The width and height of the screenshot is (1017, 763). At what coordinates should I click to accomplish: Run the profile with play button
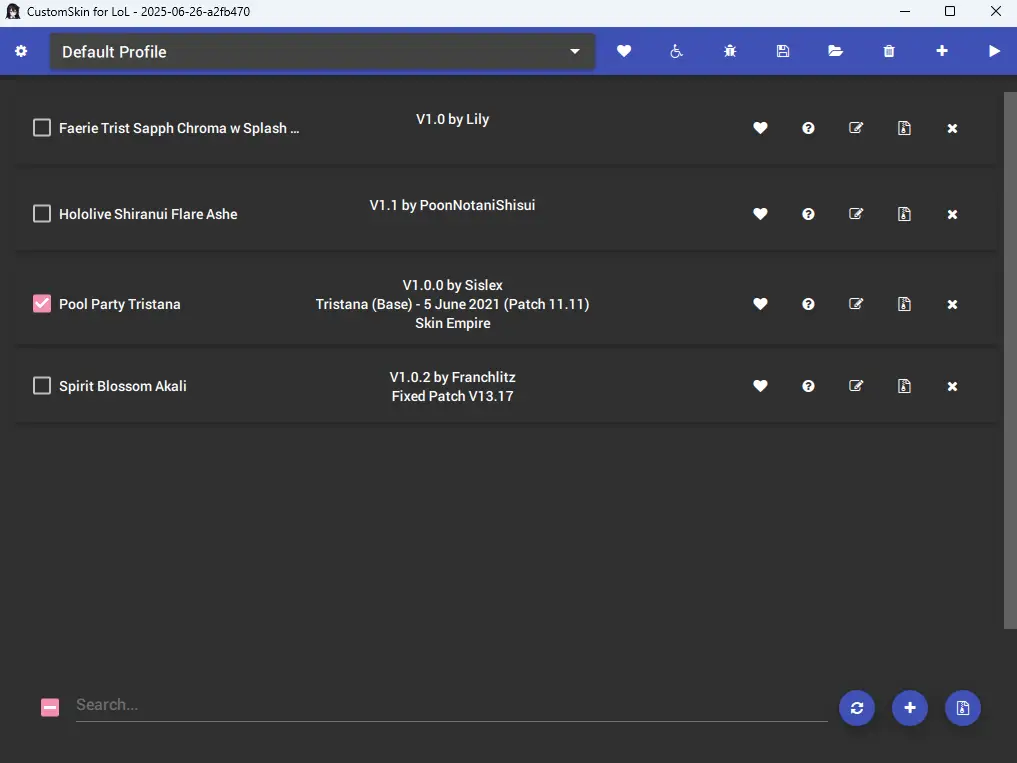pyautogui.click(x=994, y=51)
